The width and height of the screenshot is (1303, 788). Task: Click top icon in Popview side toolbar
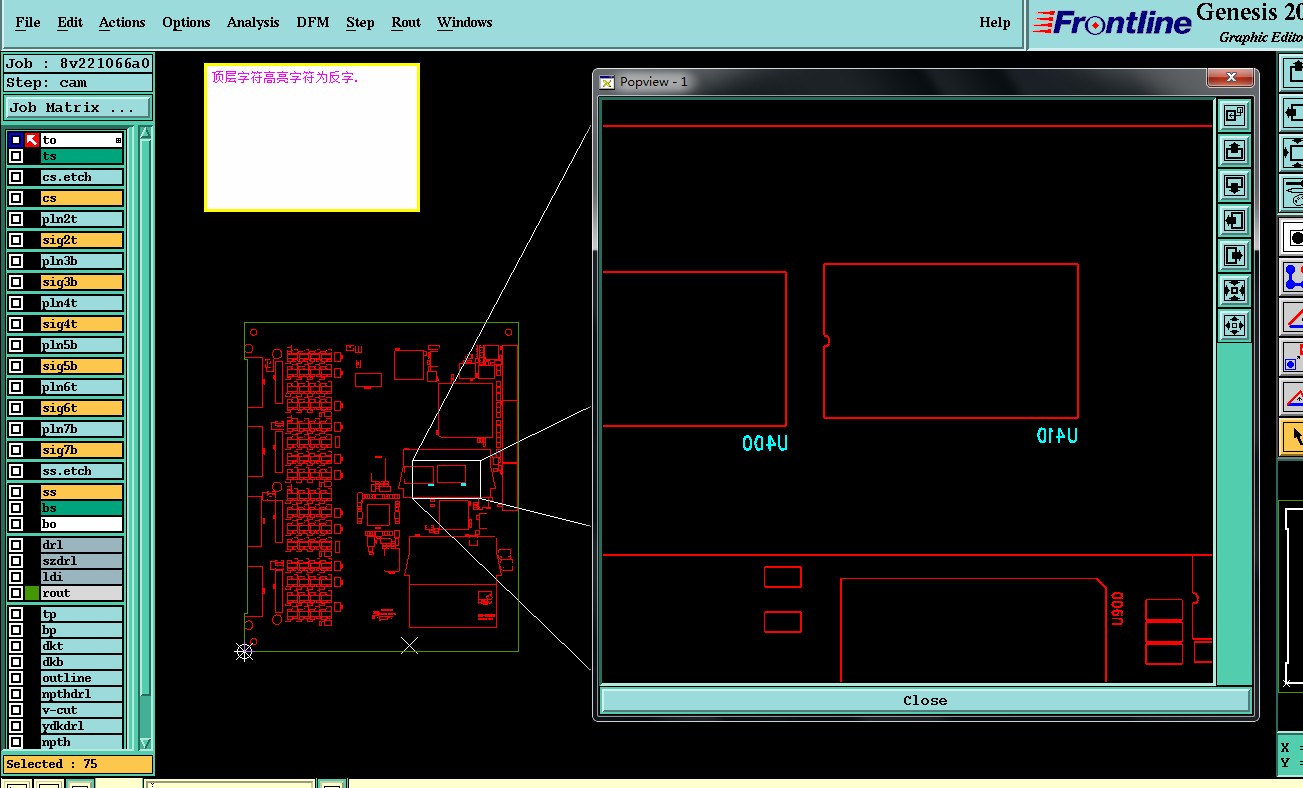(x=1234, y=115)
